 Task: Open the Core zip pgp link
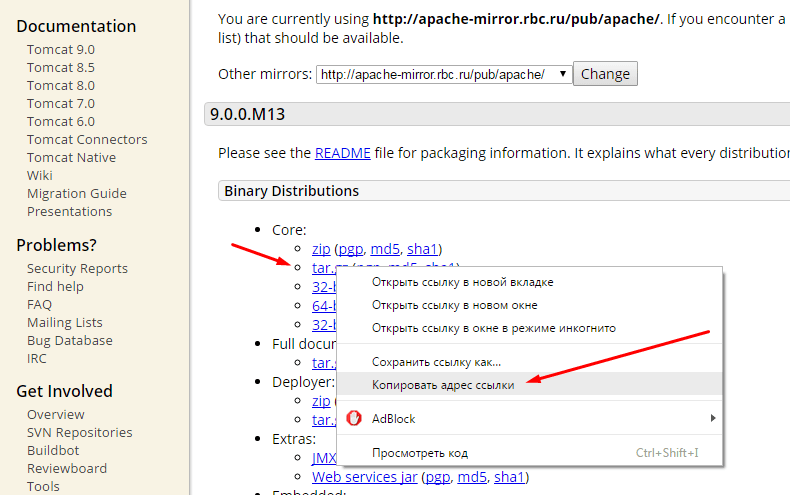[x=351, y=249]
